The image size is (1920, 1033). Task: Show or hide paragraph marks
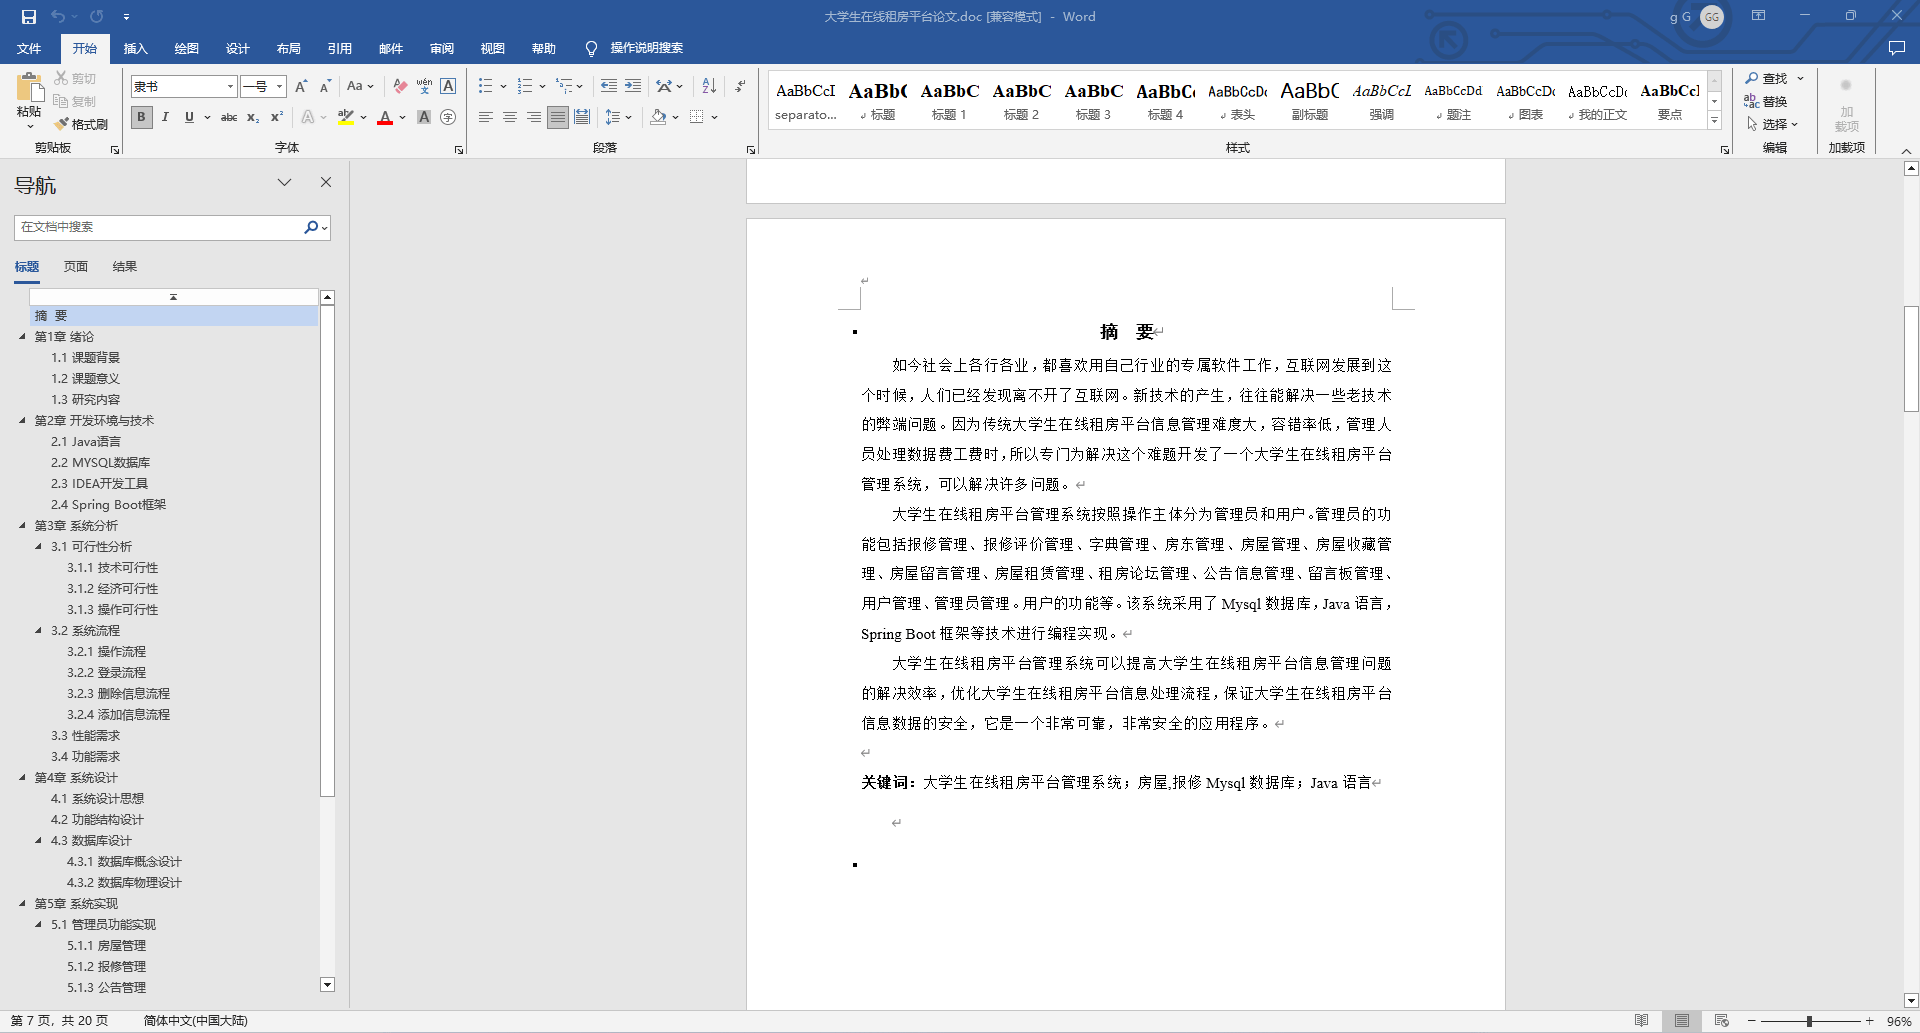pos(740,86)
